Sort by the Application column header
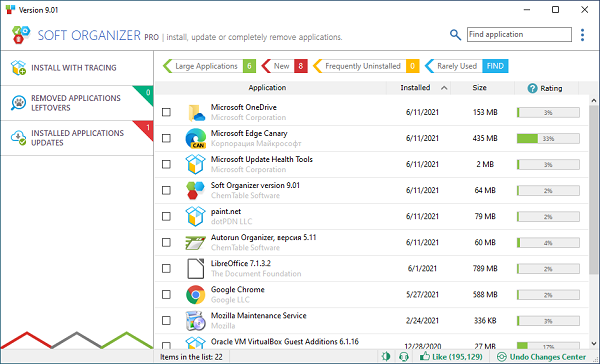The image size is (600, 364). coord(267,88)
